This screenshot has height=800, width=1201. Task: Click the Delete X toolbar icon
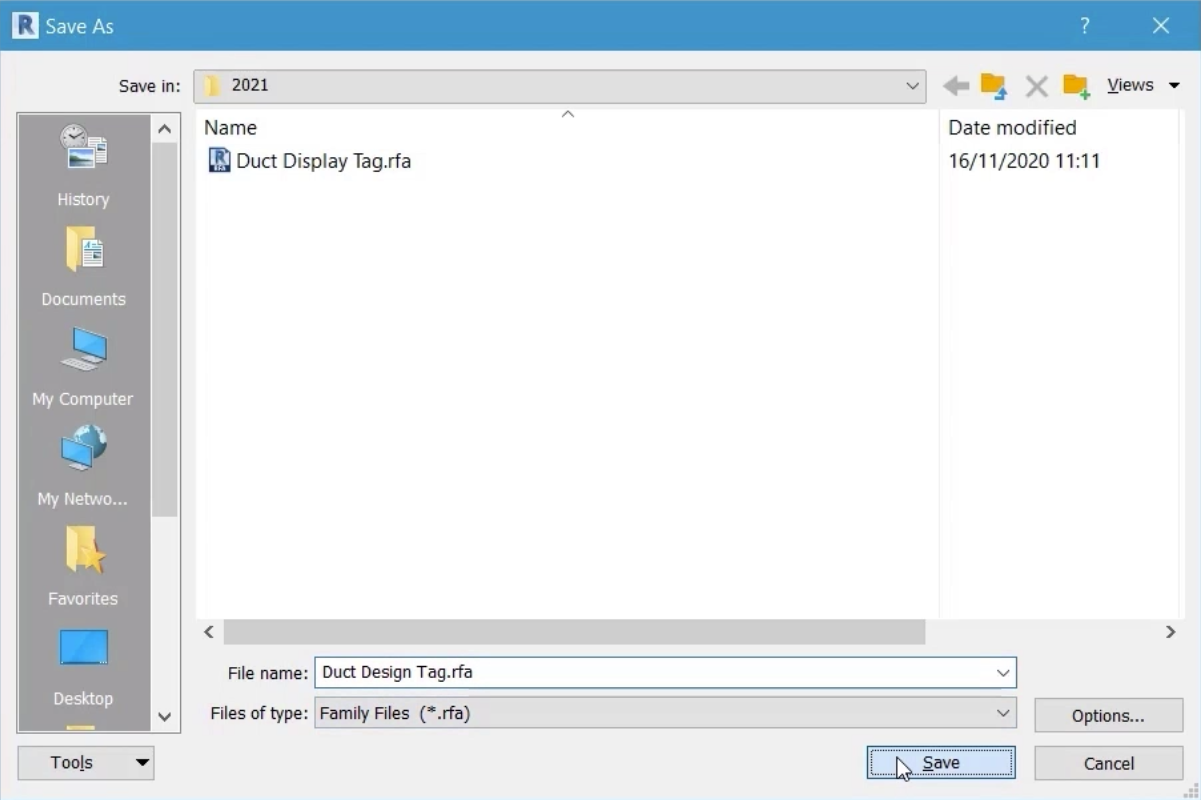[x=1036, y=86]
